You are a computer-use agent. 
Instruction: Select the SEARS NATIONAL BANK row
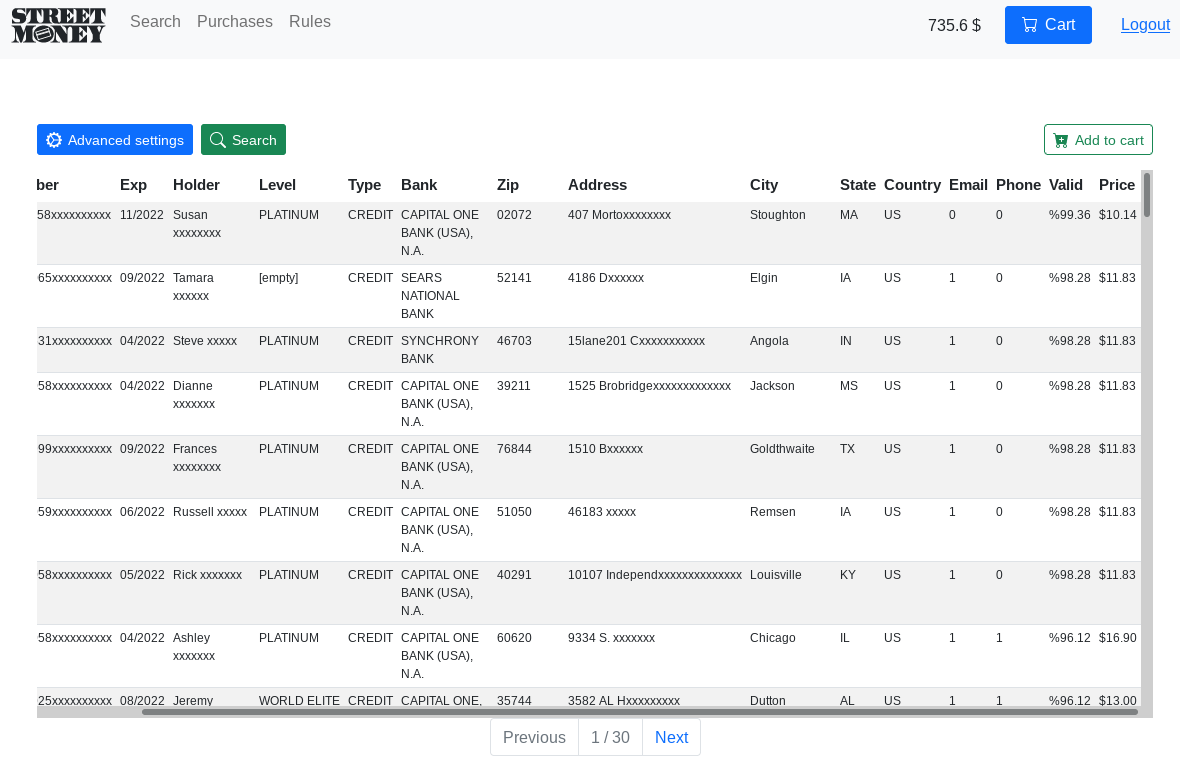[500, 295]
